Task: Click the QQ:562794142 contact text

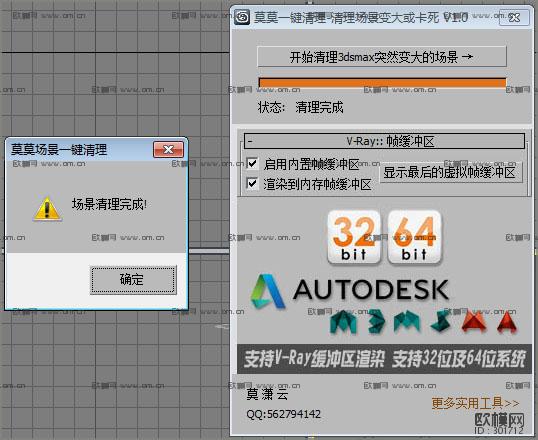Action: [x=283, y=414]
